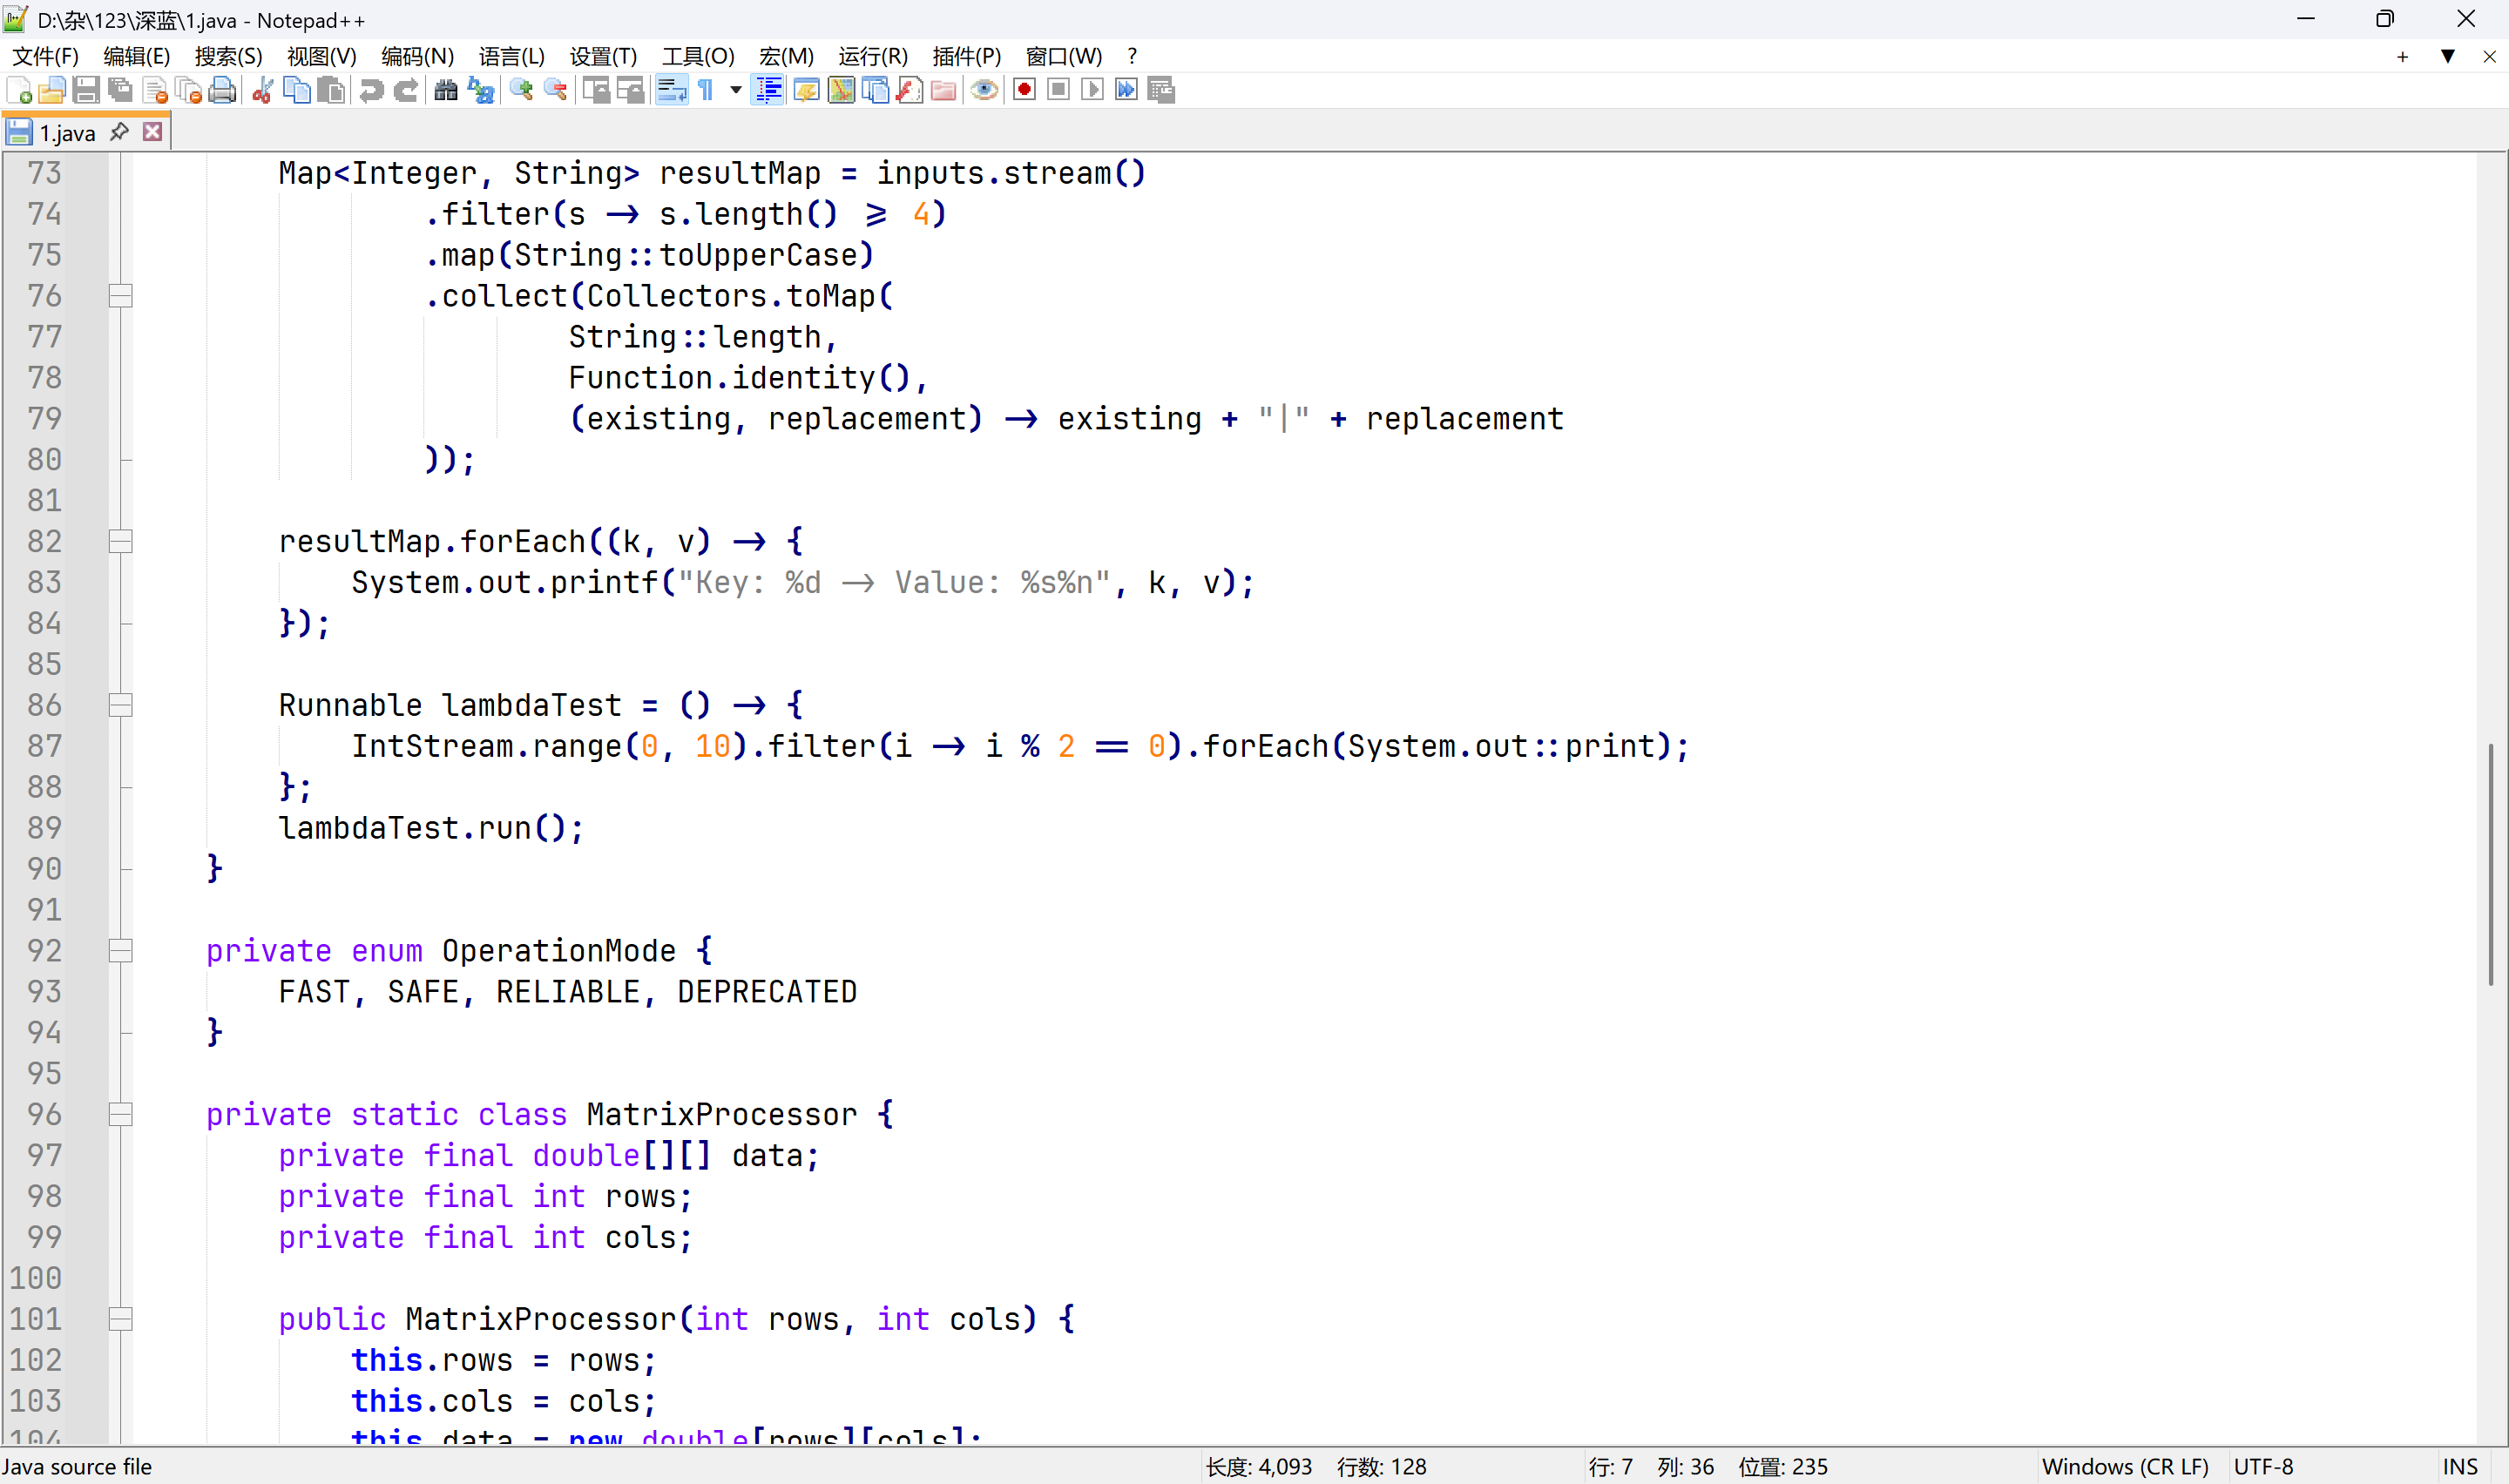This screenshot has height=1484, width=2509.
Task: Open the dropdown arrow next to the pilcrow icon
Action: pos(736,90)
